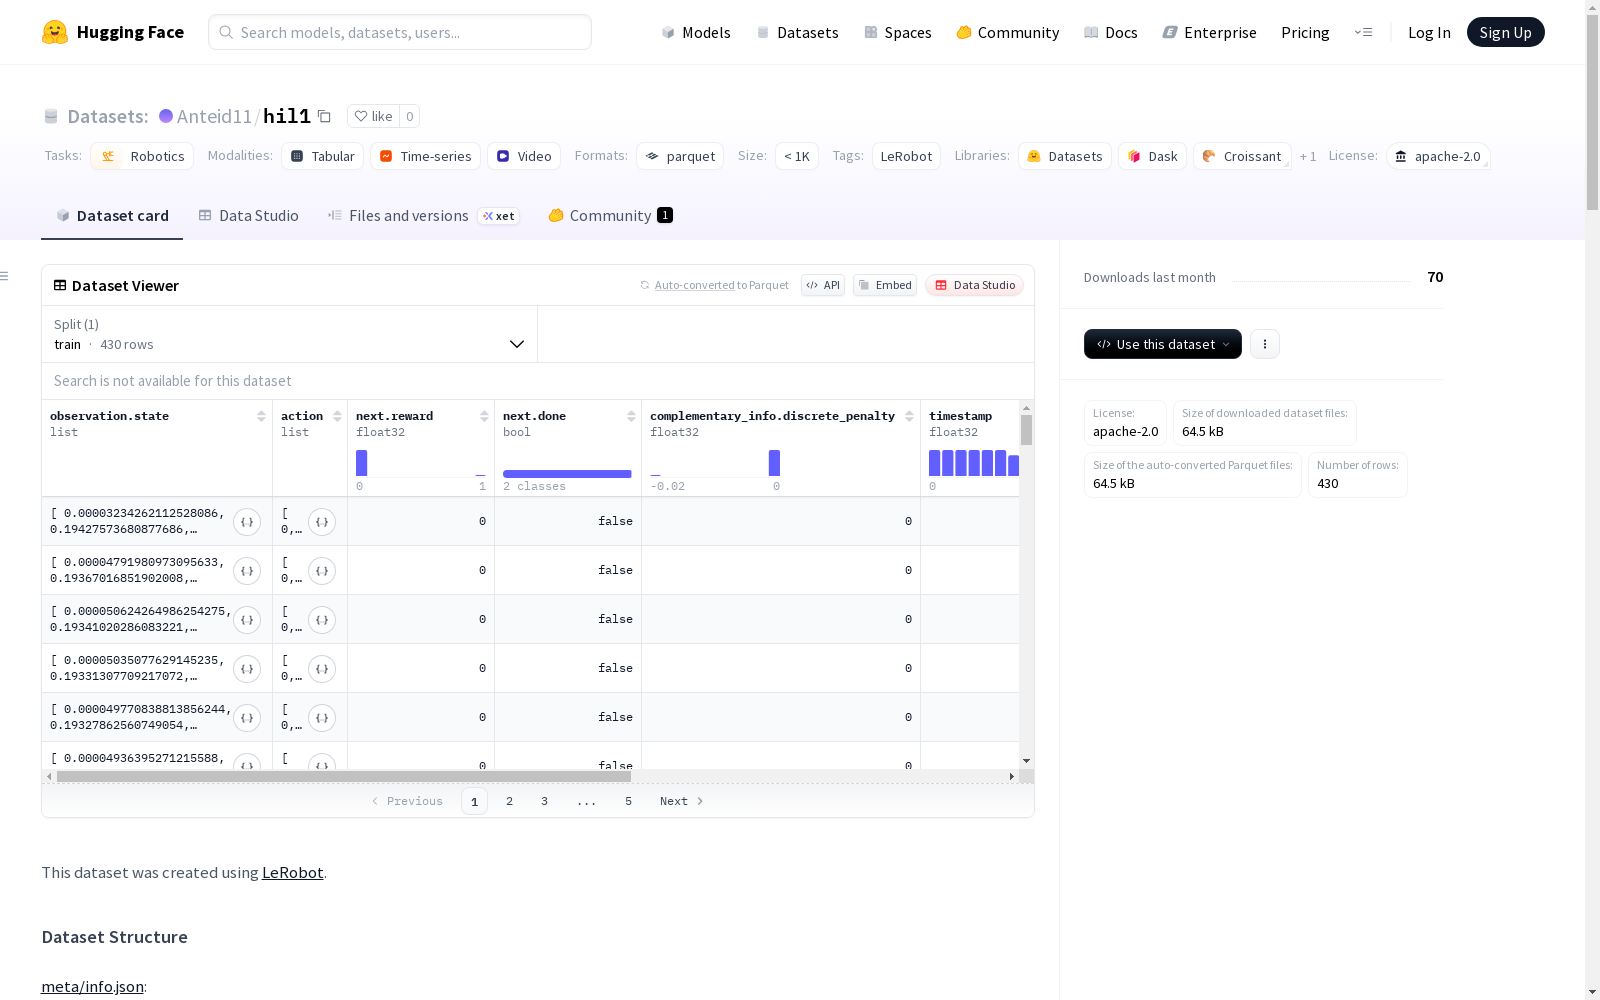Go to Datasets in the navigation
The height and width of the screenshot is (1000, 1600).
tap(797, 32)
